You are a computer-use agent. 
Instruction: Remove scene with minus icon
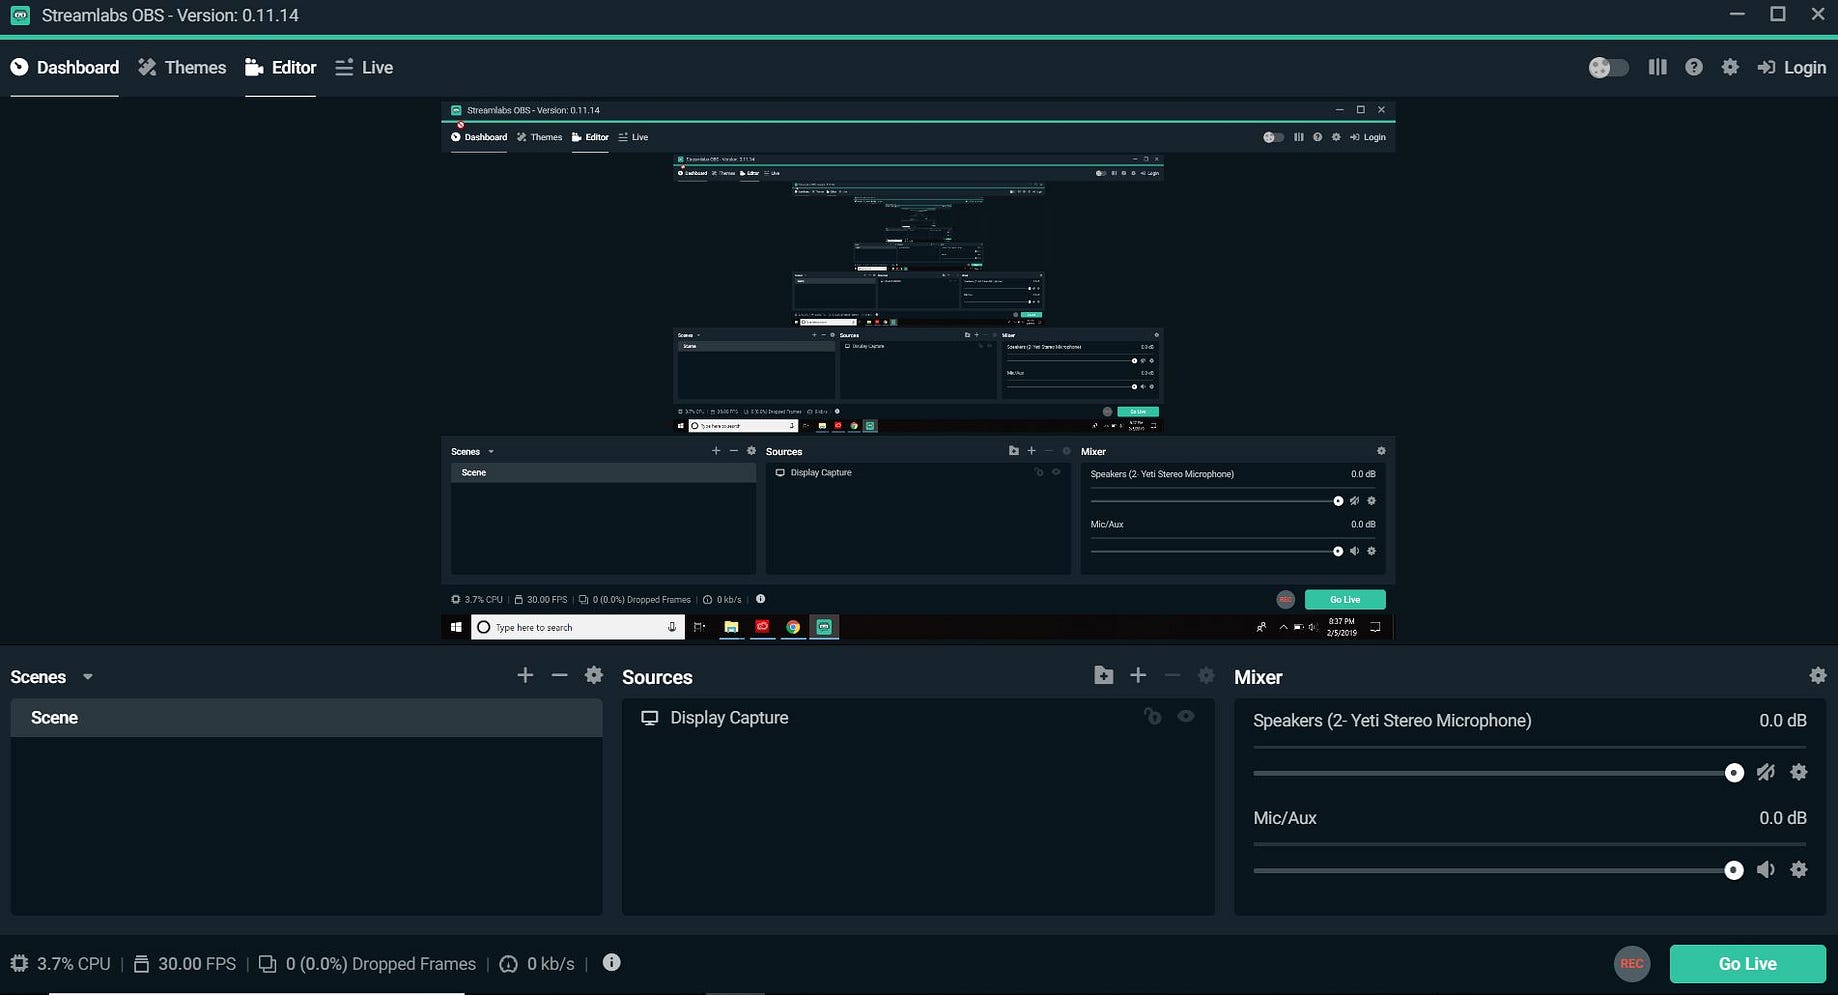click(559, 675)
